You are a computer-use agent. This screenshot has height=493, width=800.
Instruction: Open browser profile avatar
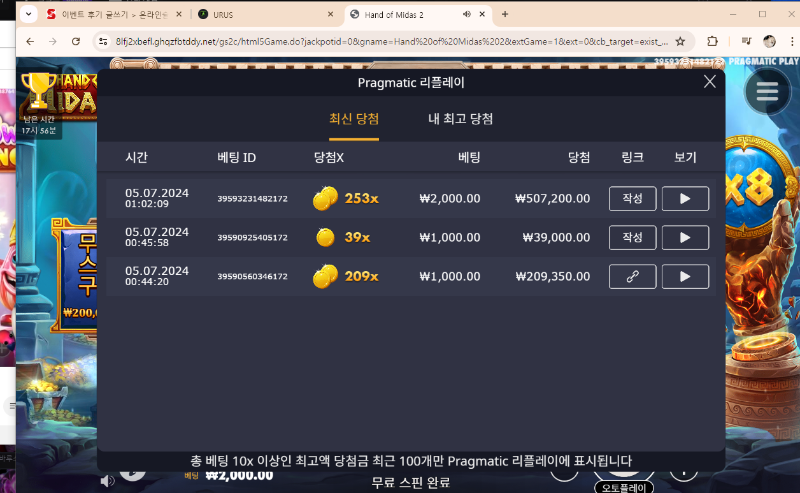coord(769,41)
